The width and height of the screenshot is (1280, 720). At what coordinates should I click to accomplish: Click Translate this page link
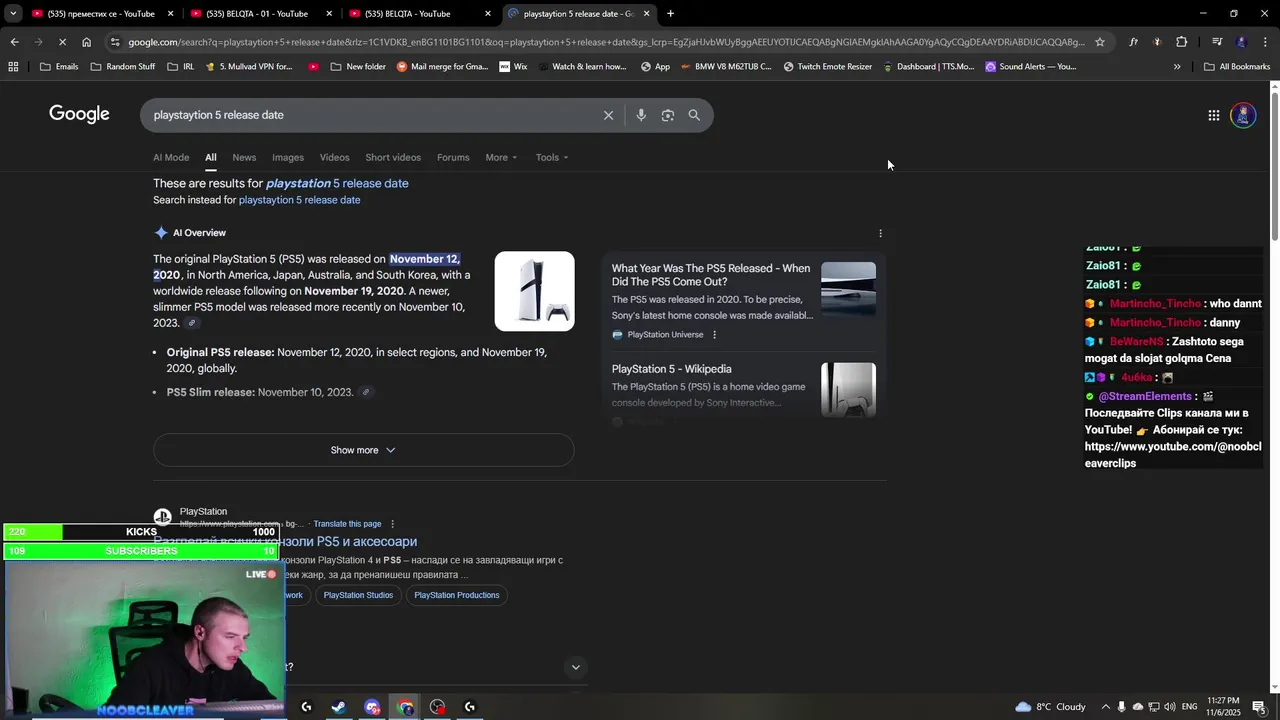coord(347,524)
